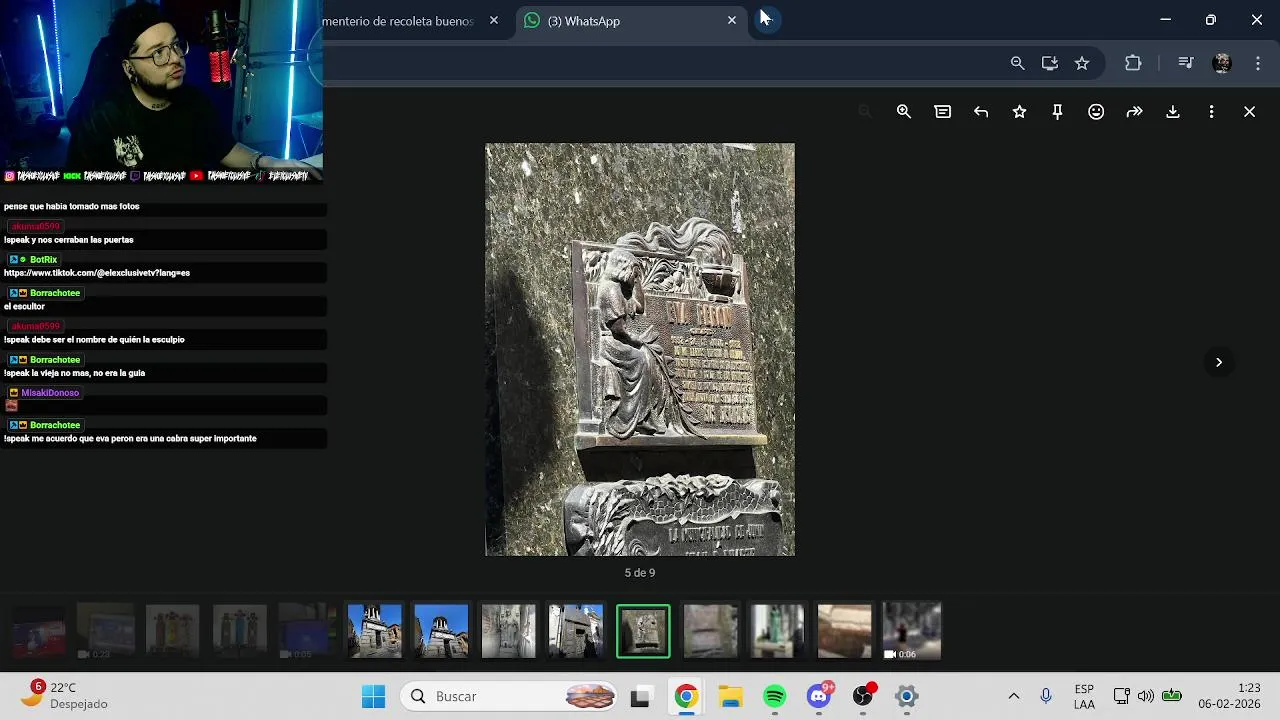The height and width of the screenshot is (720, 1280).
Task: Zoom in on the WhatsApp photo
Action: click(x=904, y=112)
